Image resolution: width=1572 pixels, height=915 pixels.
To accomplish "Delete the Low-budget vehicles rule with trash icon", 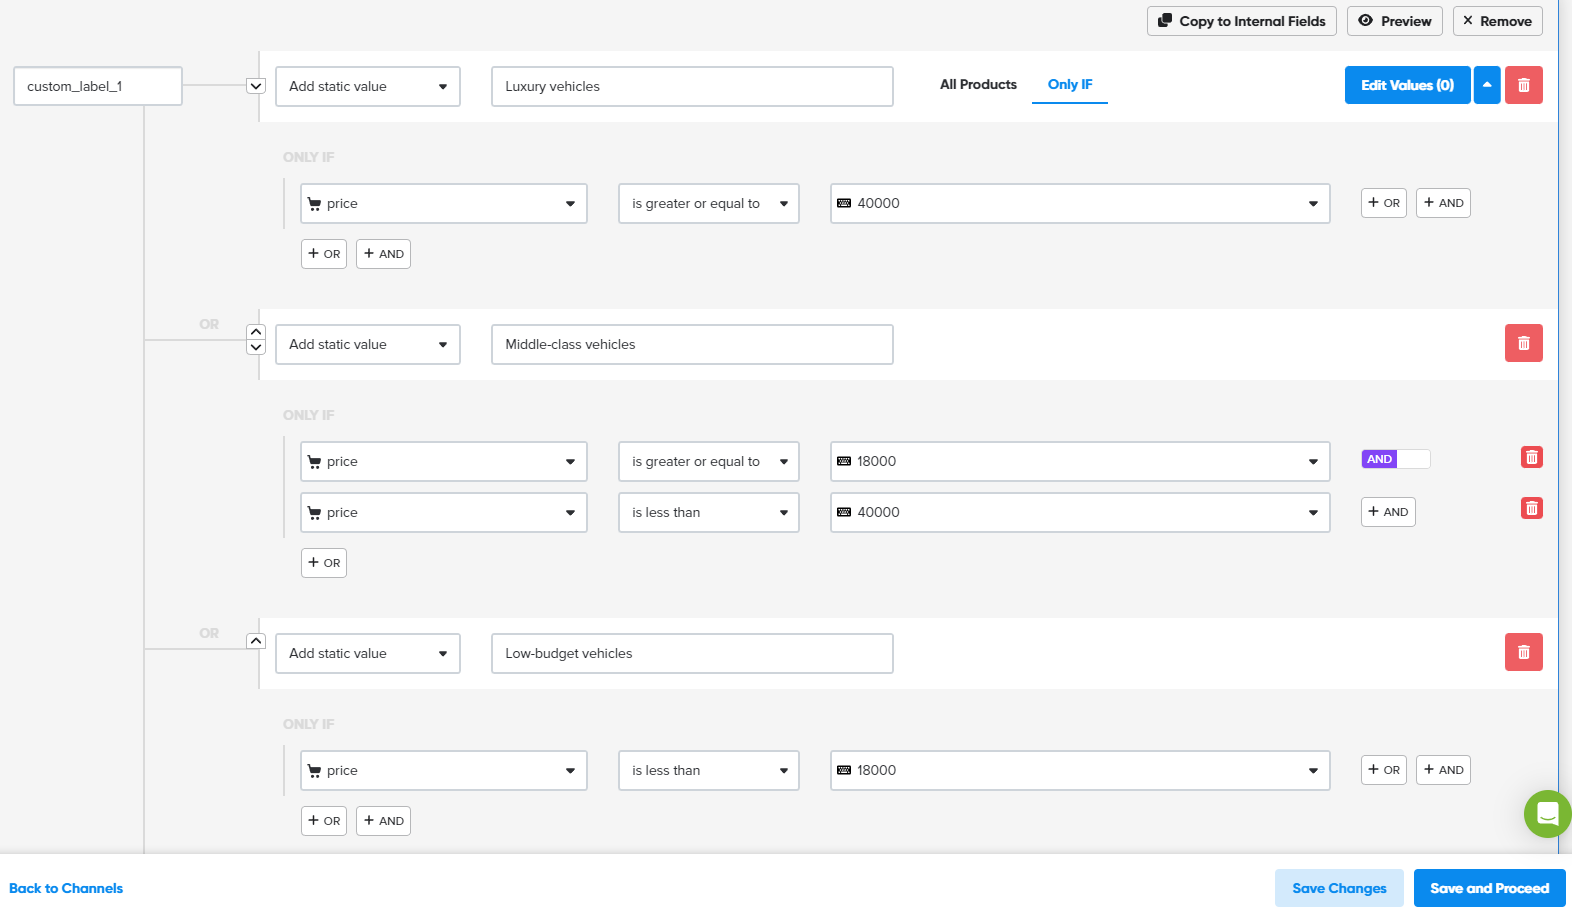I will coord(1523,652).
